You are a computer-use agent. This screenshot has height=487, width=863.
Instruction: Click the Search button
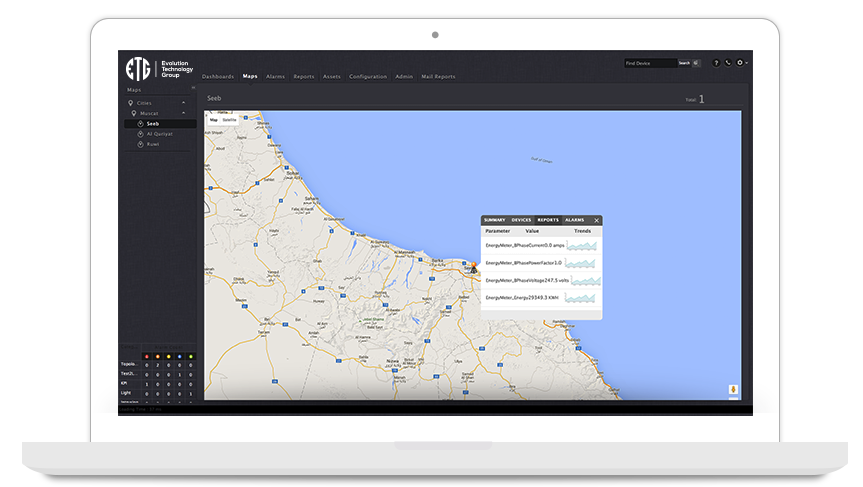684,63
